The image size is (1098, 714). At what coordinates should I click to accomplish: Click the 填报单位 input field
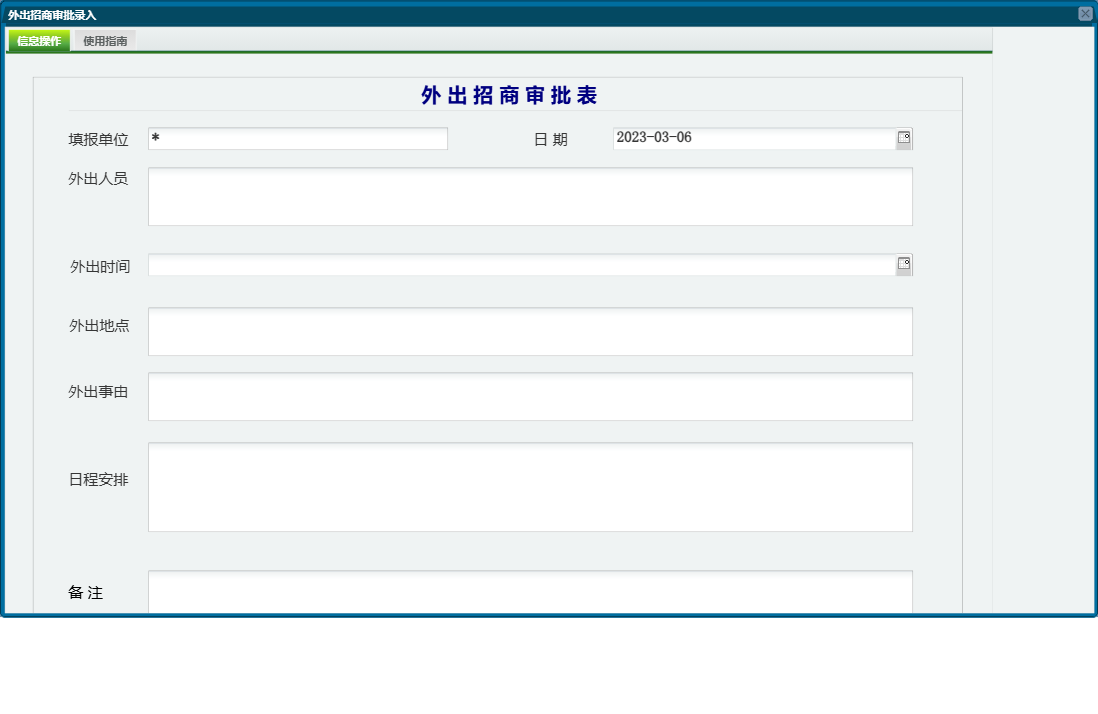(x=298, y=139)
